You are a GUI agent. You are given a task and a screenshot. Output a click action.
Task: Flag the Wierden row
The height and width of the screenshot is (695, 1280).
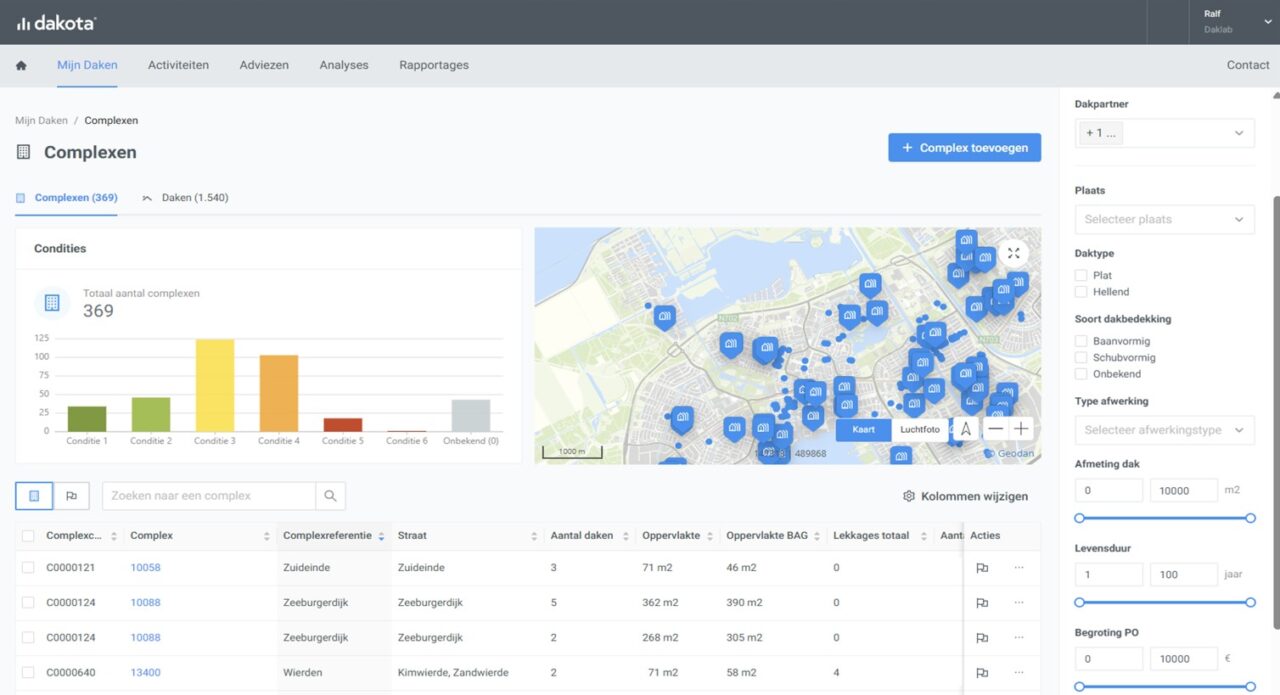[982, 673]
